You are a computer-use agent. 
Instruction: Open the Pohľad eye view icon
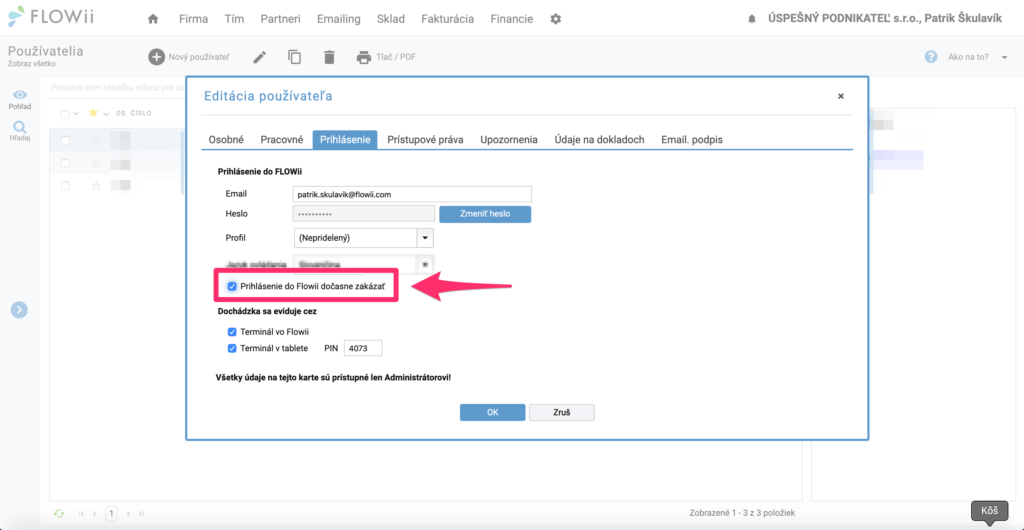click(20, 95)
